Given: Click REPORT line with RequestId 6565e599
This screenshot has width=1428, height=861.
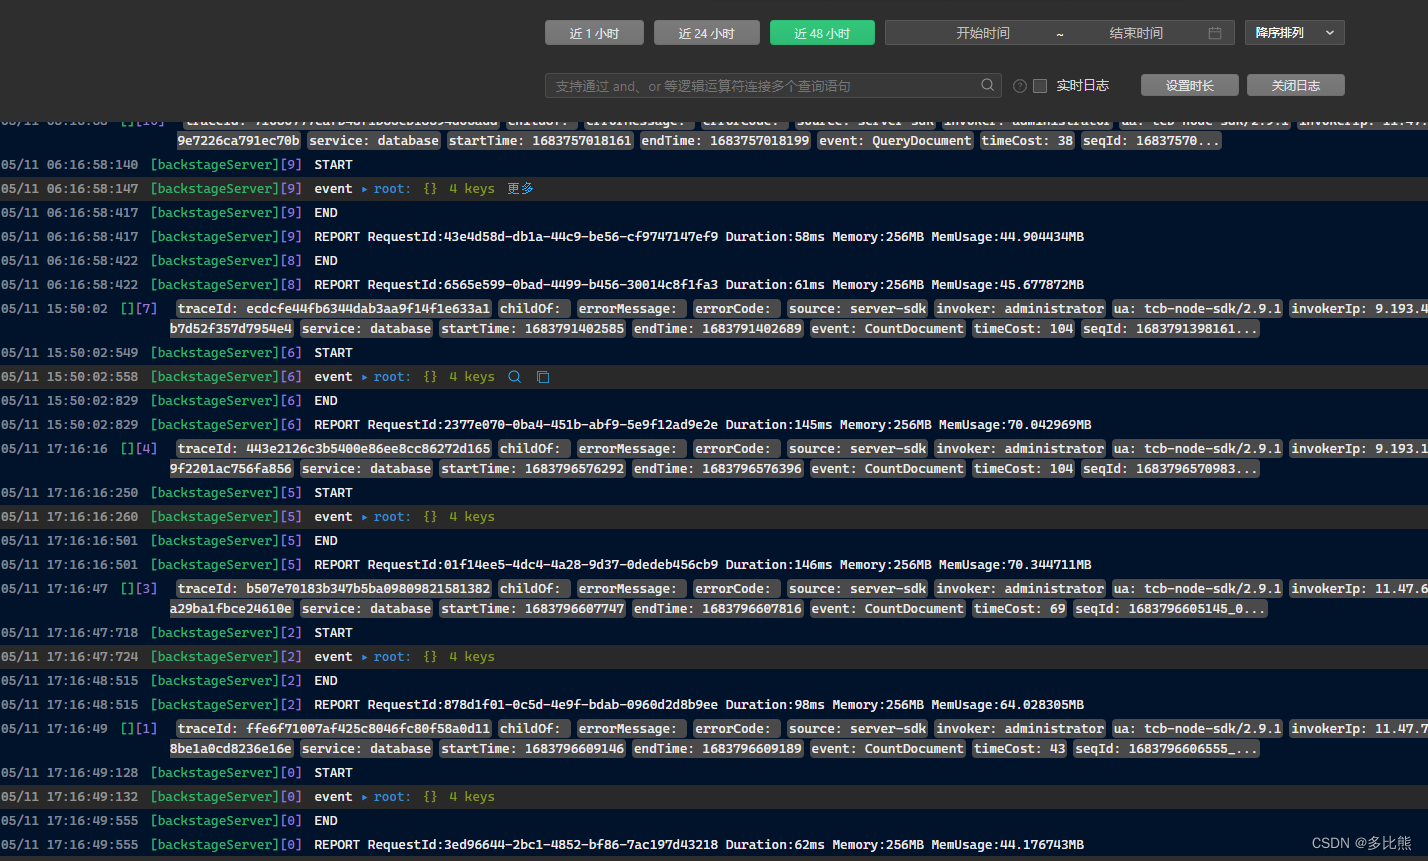Looking at the screenshot, I should 699,285.
